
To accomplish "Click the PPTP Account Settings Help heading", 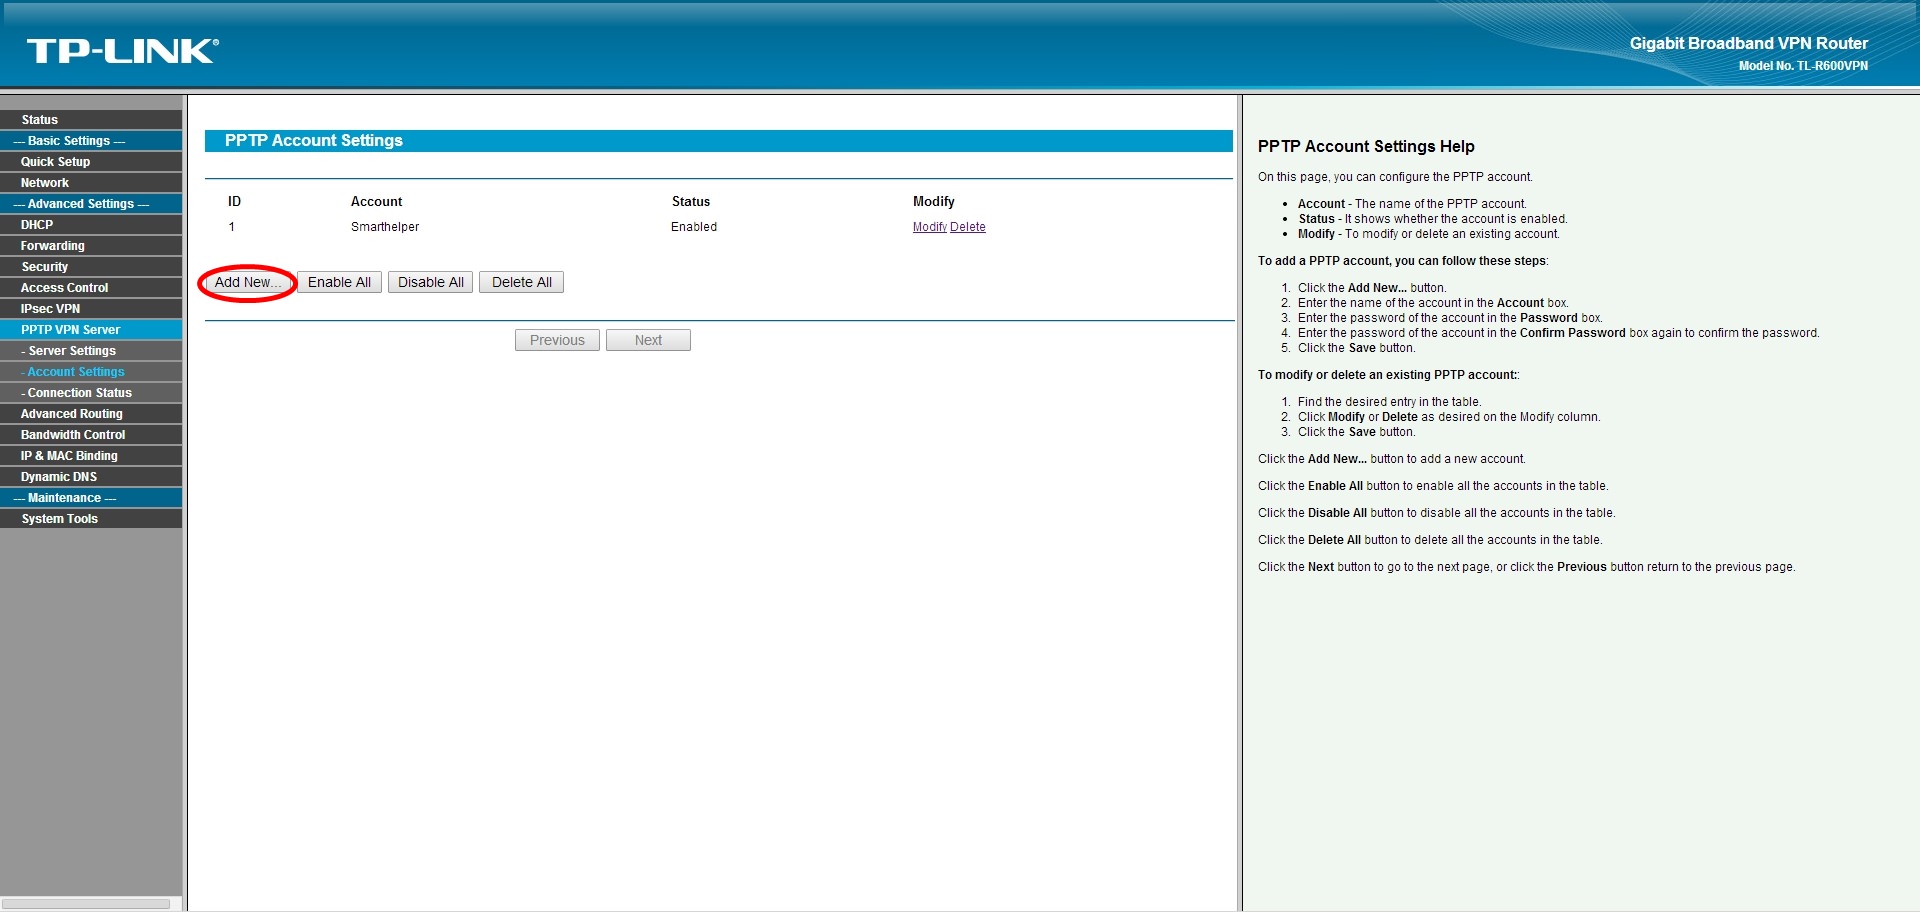I will click(1366, 146).
